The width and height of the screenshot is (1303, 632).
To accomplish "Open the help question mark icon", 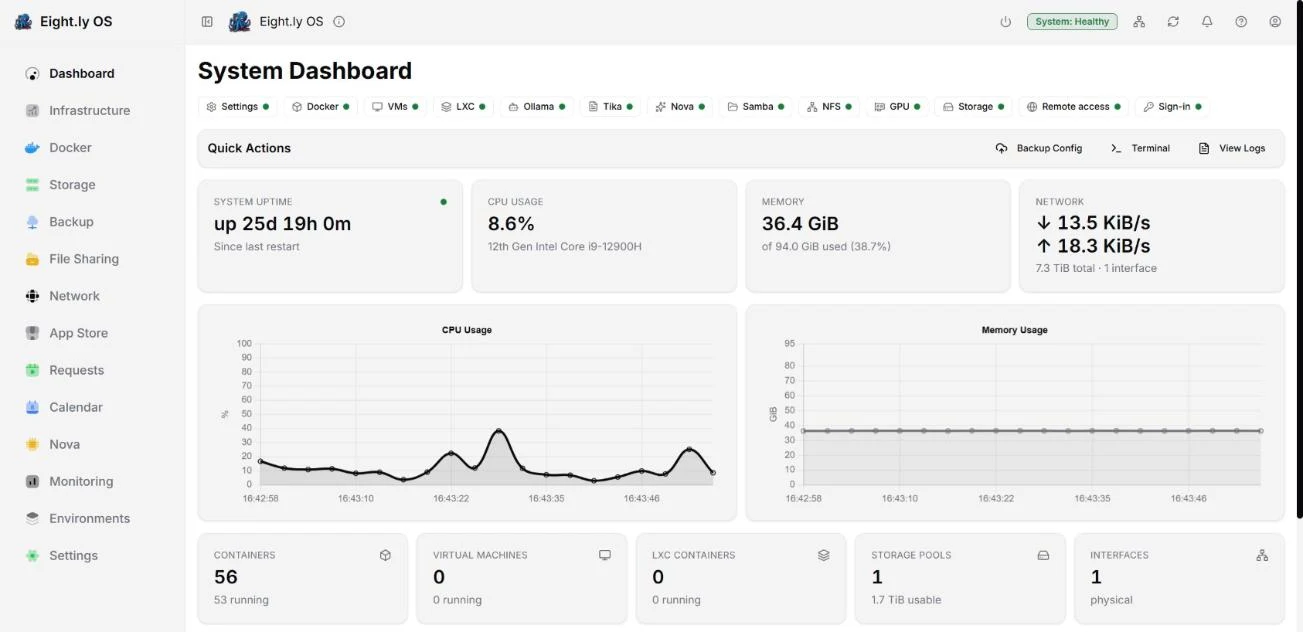I will (x=1241, y=21).
